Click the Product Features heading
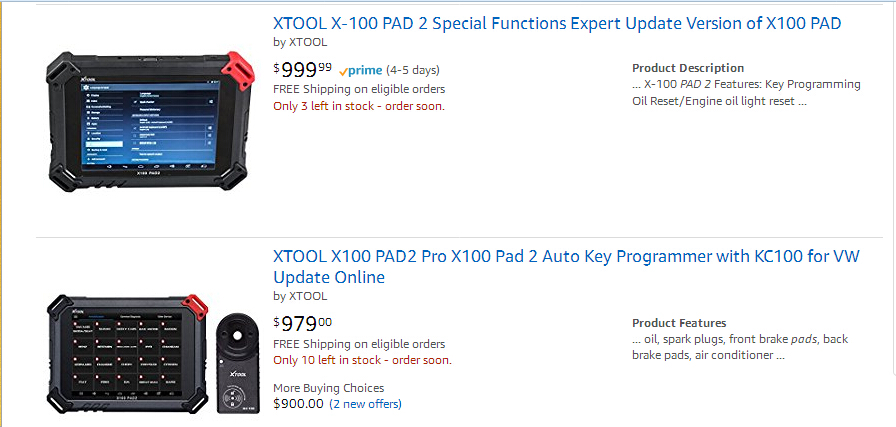896x427 pixels. 679,323
